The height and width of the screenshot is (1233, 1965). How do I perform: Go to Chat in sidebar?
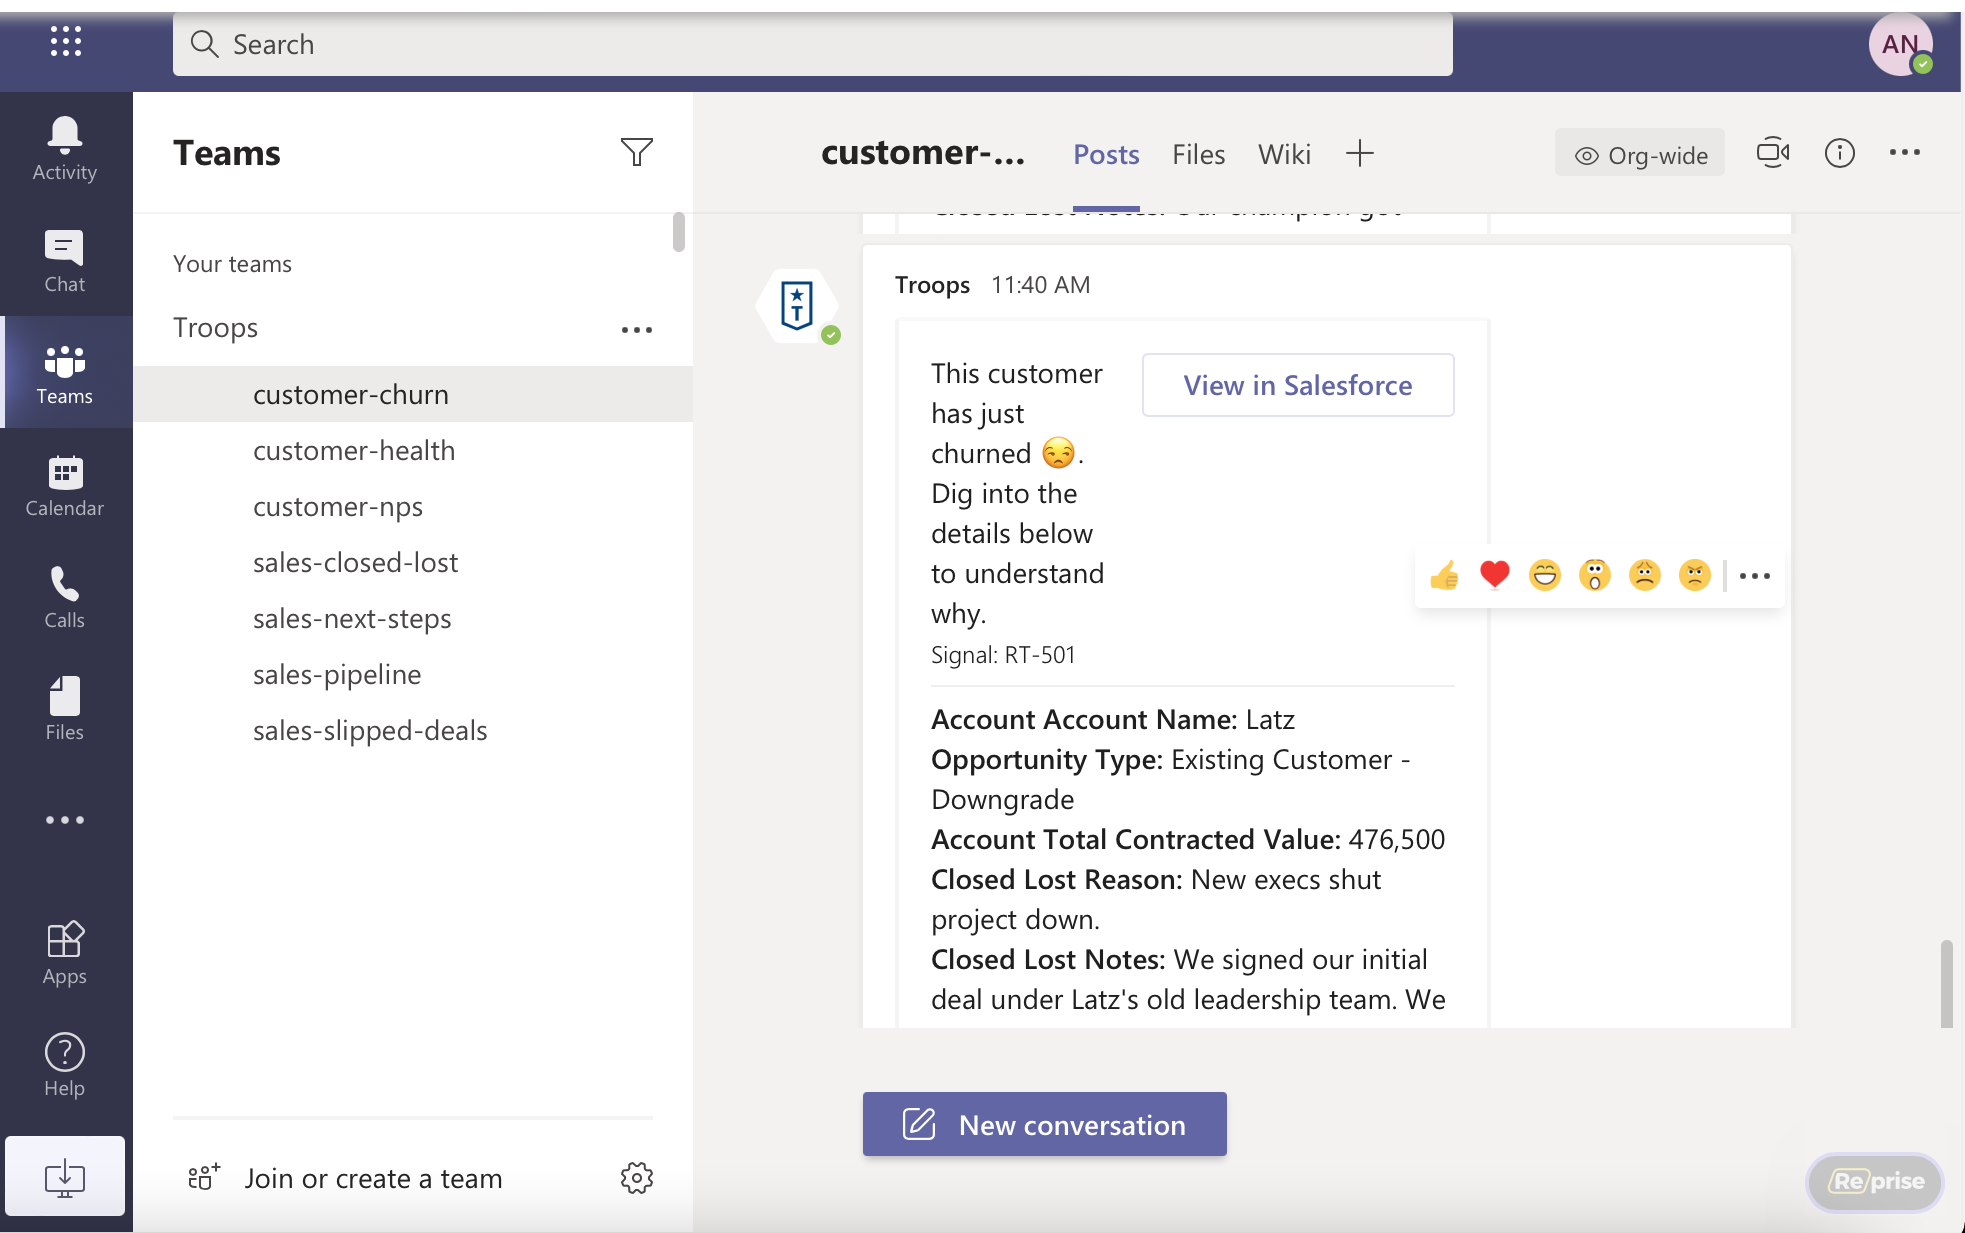point(65,261)
